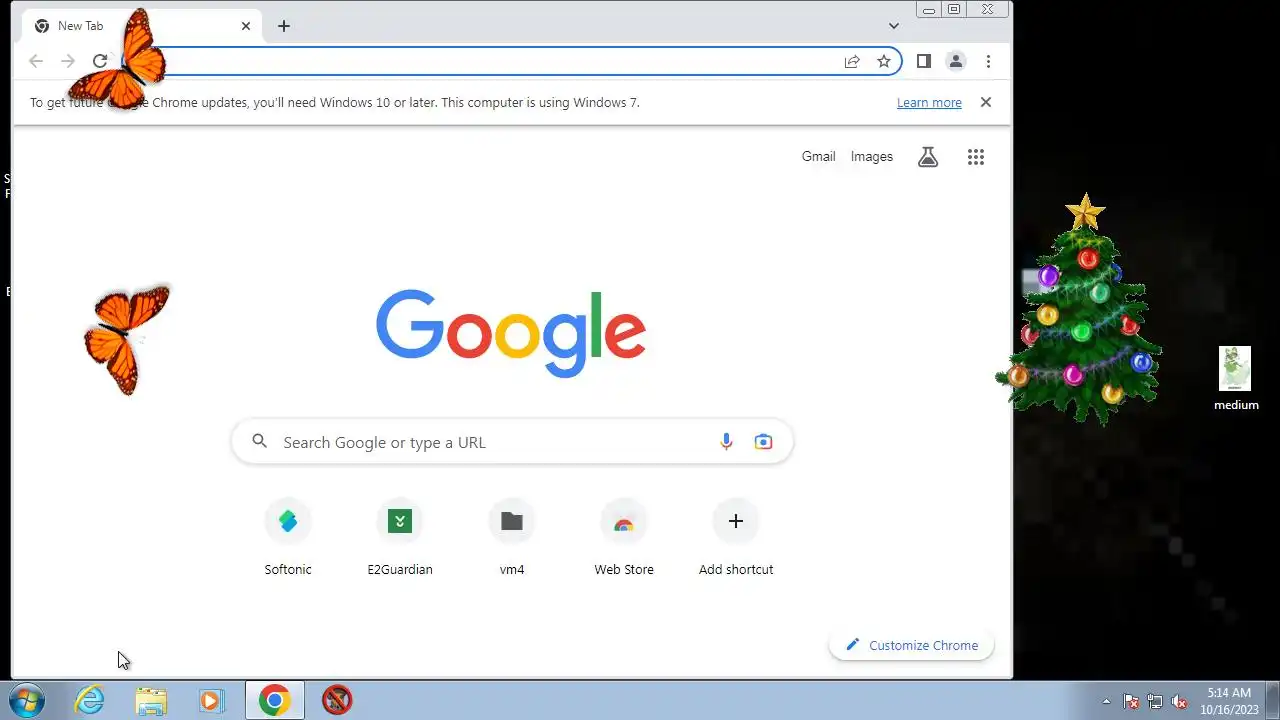The image size is (1280, 720).
Task: Click the Action Center flag tray icon
Action: 1131,701
